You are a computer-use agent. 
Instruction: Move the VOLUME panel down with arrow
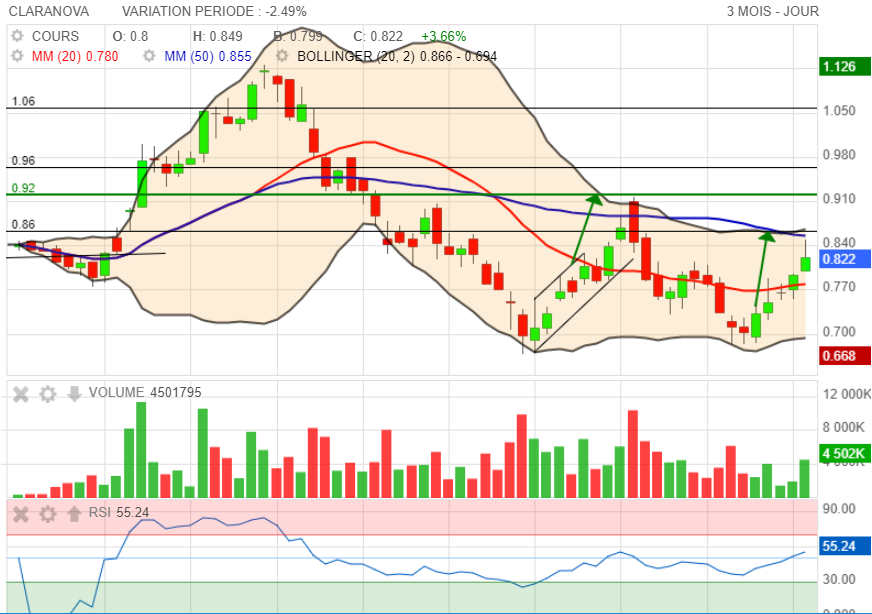(x=74, y=394)
